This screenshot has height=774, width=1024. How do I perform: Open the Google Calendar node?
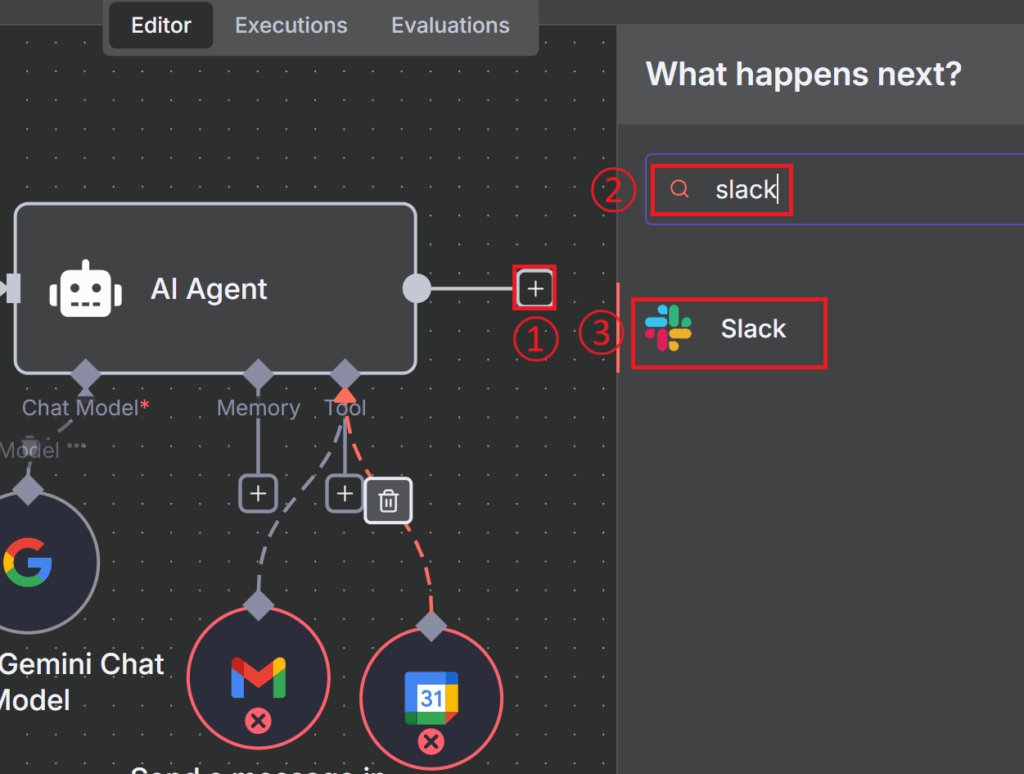click(431, 697)
